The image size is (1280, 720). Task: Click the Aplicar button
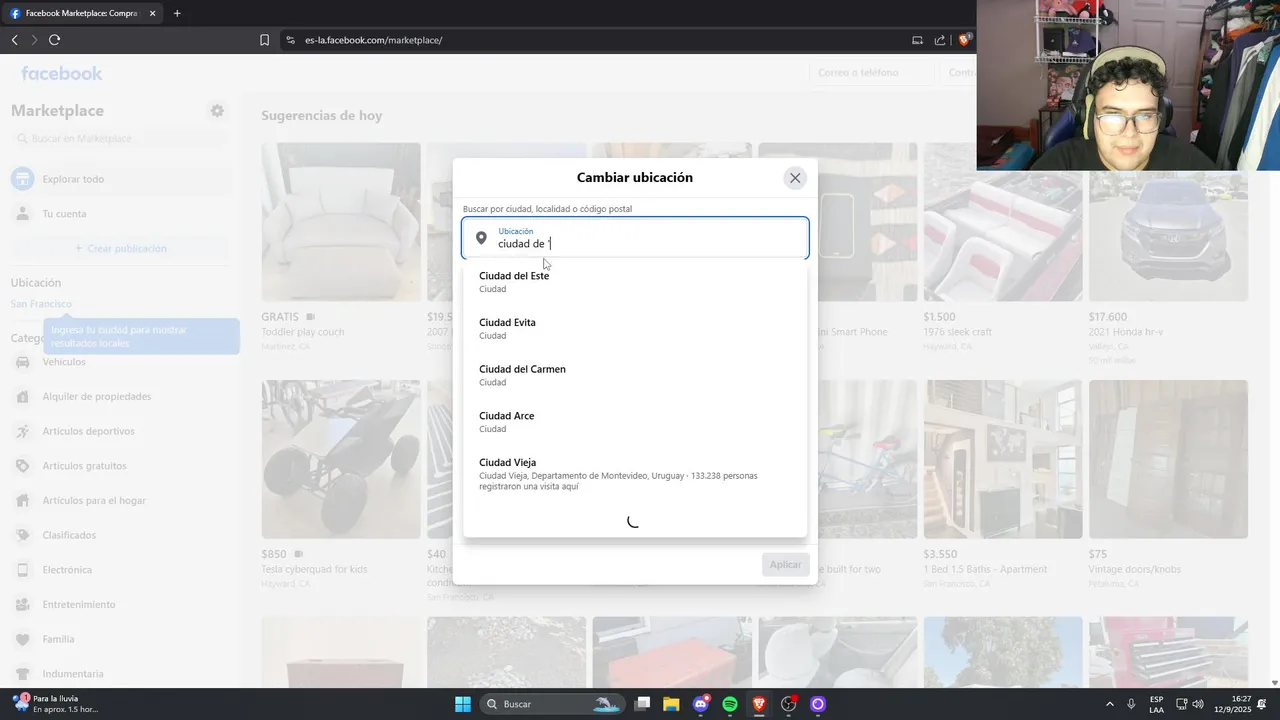pyautogui.click(x=785, y=564)
